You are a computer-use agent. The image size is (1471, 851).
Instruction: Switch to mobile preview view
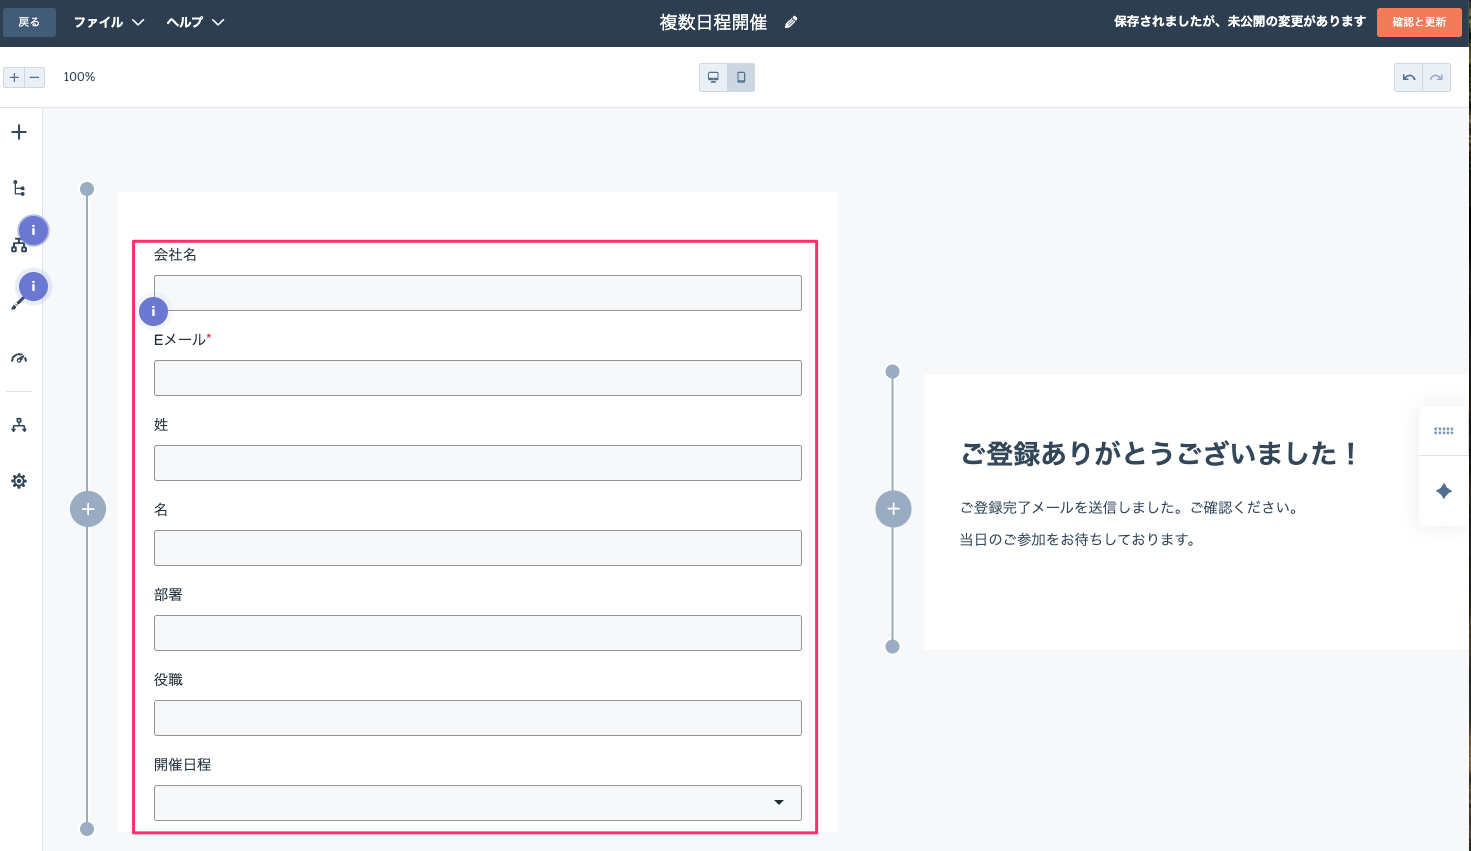(741, 77)
